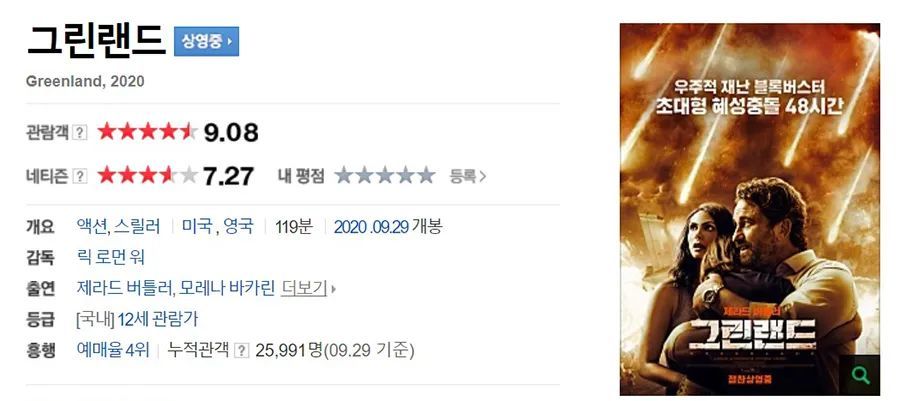Open help icon next to 관람객 rating

80,133
